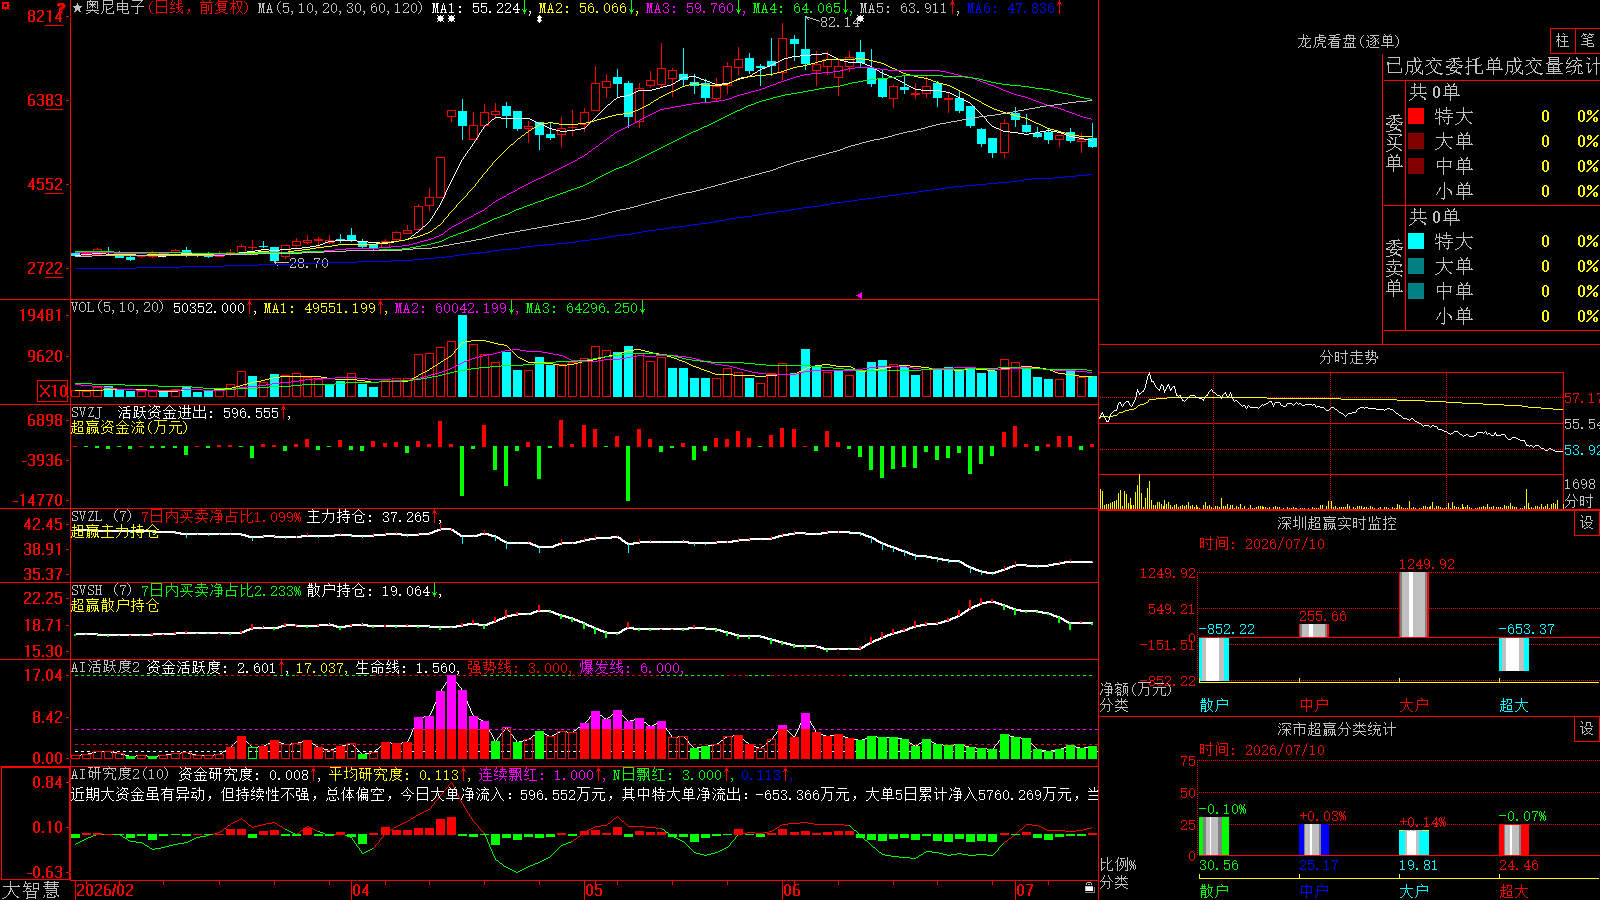Click the 委卖单 section label
Viewport: 1600px width, 900px height.
[x=1394, y=267]
